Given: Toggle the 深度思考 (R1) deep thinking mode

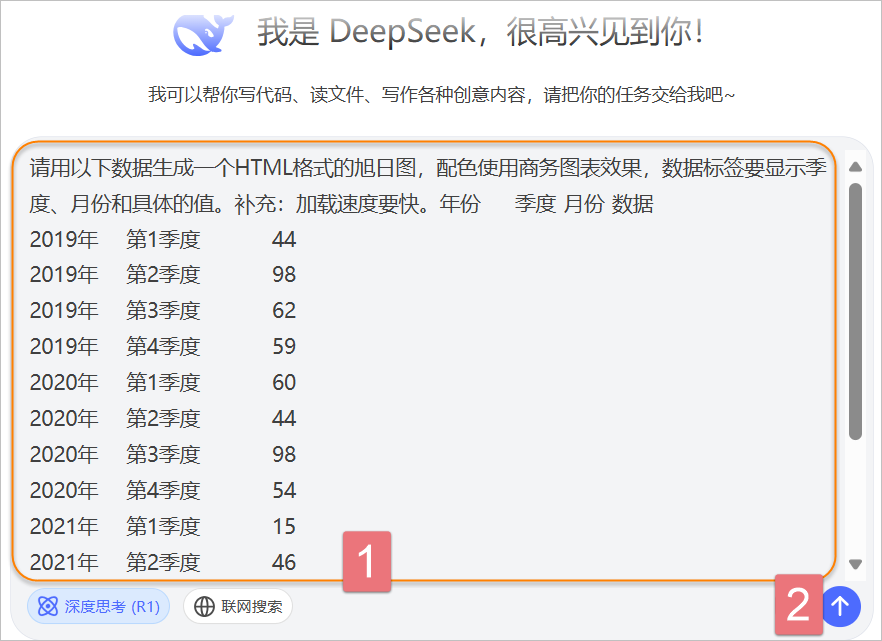Looking at the screenshot, I should coord(98,606).
